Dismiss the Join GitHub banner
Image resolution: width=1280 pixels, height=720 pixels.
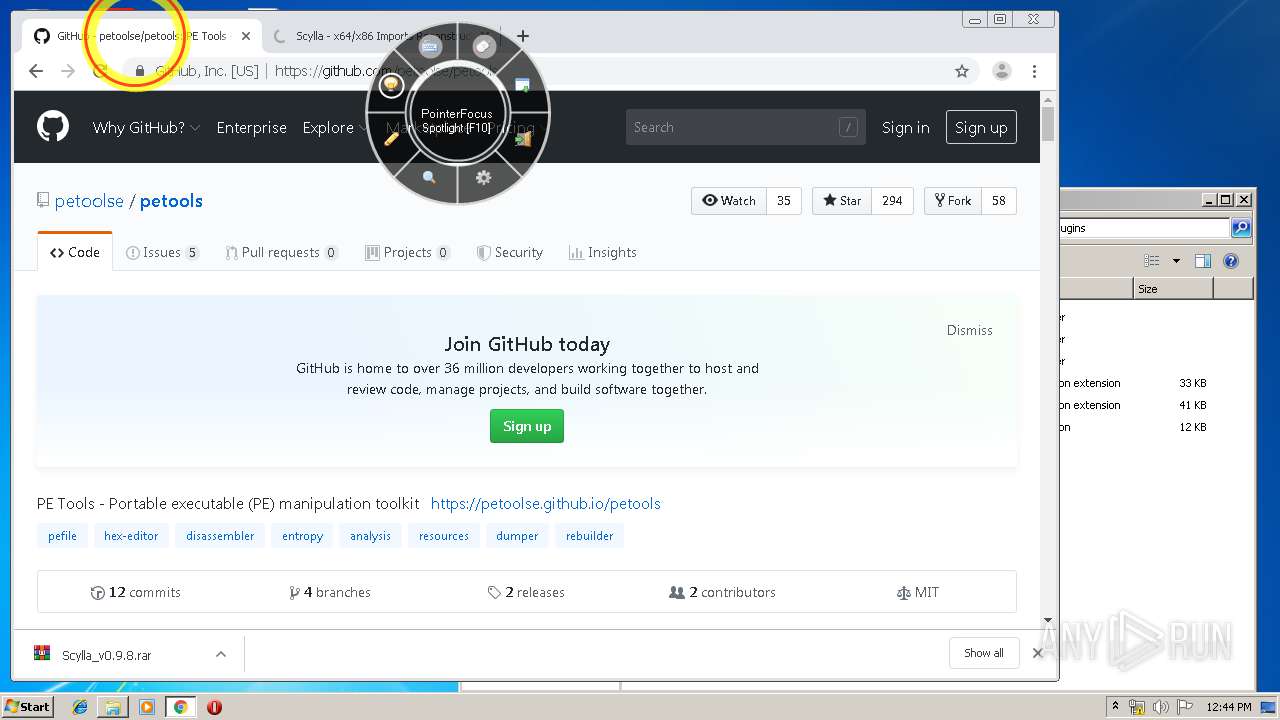point(970,330)
